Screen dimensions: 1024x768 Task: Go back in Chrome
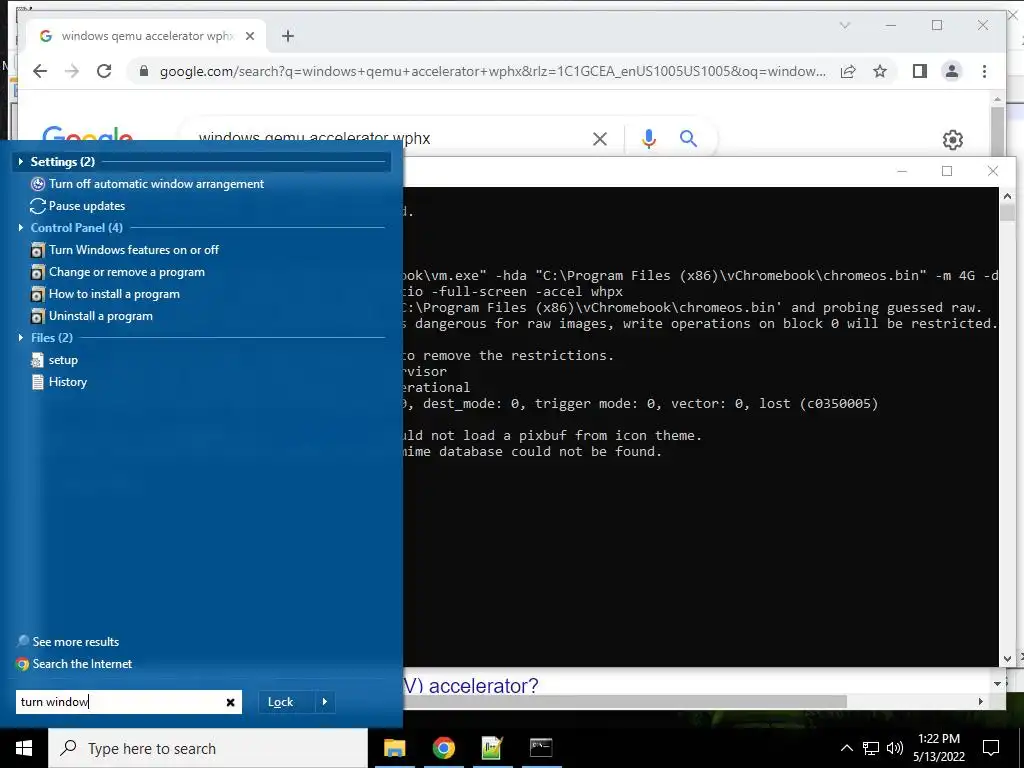click(x=40, y=71)
